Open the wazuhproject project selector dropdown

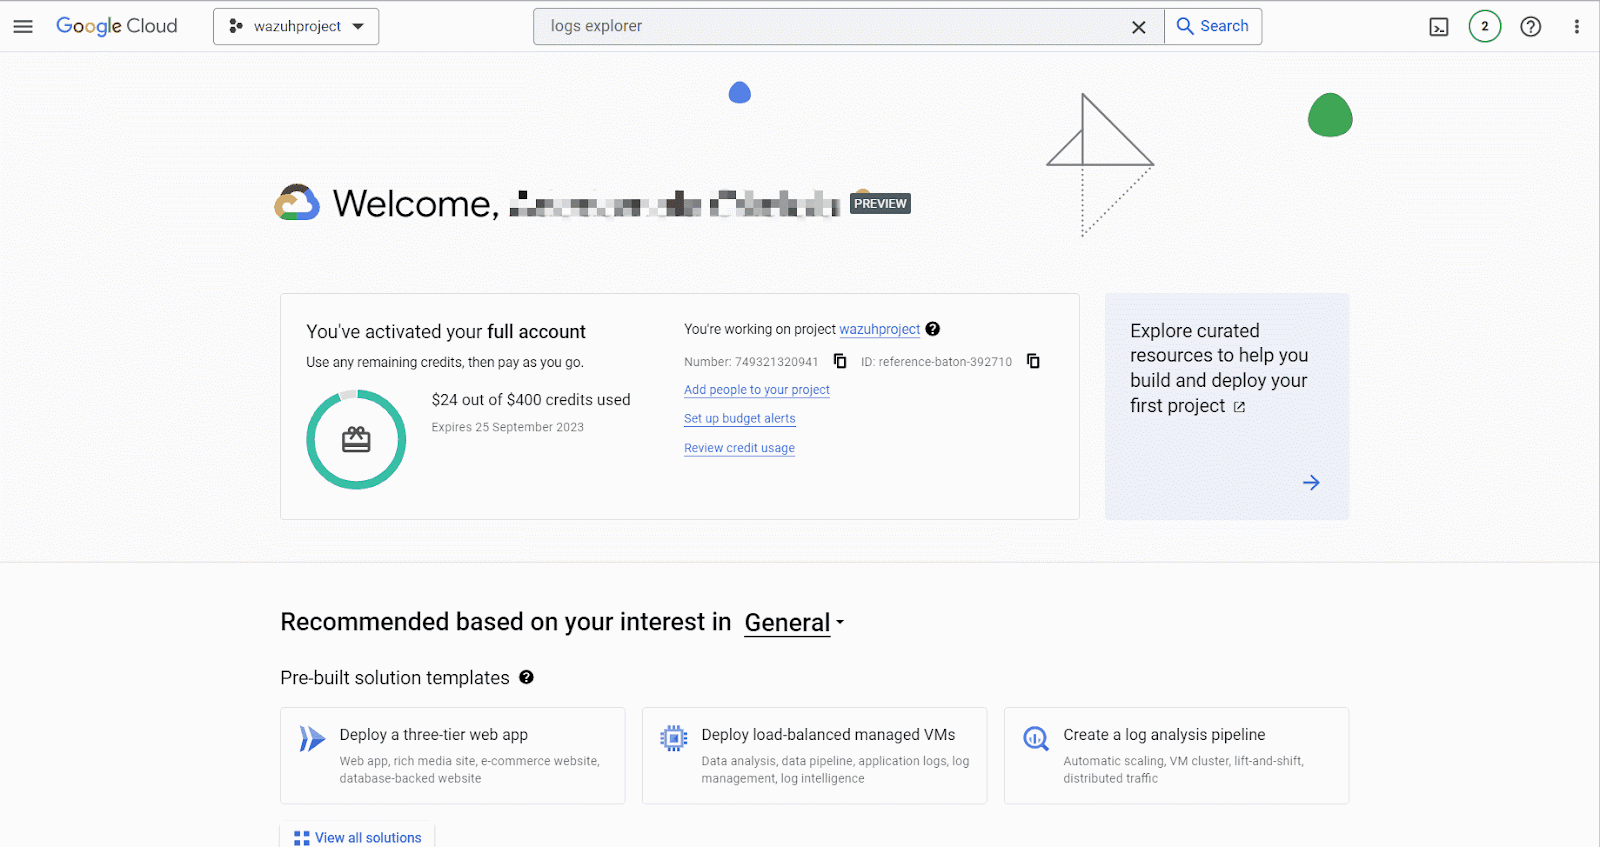point(296,27)
